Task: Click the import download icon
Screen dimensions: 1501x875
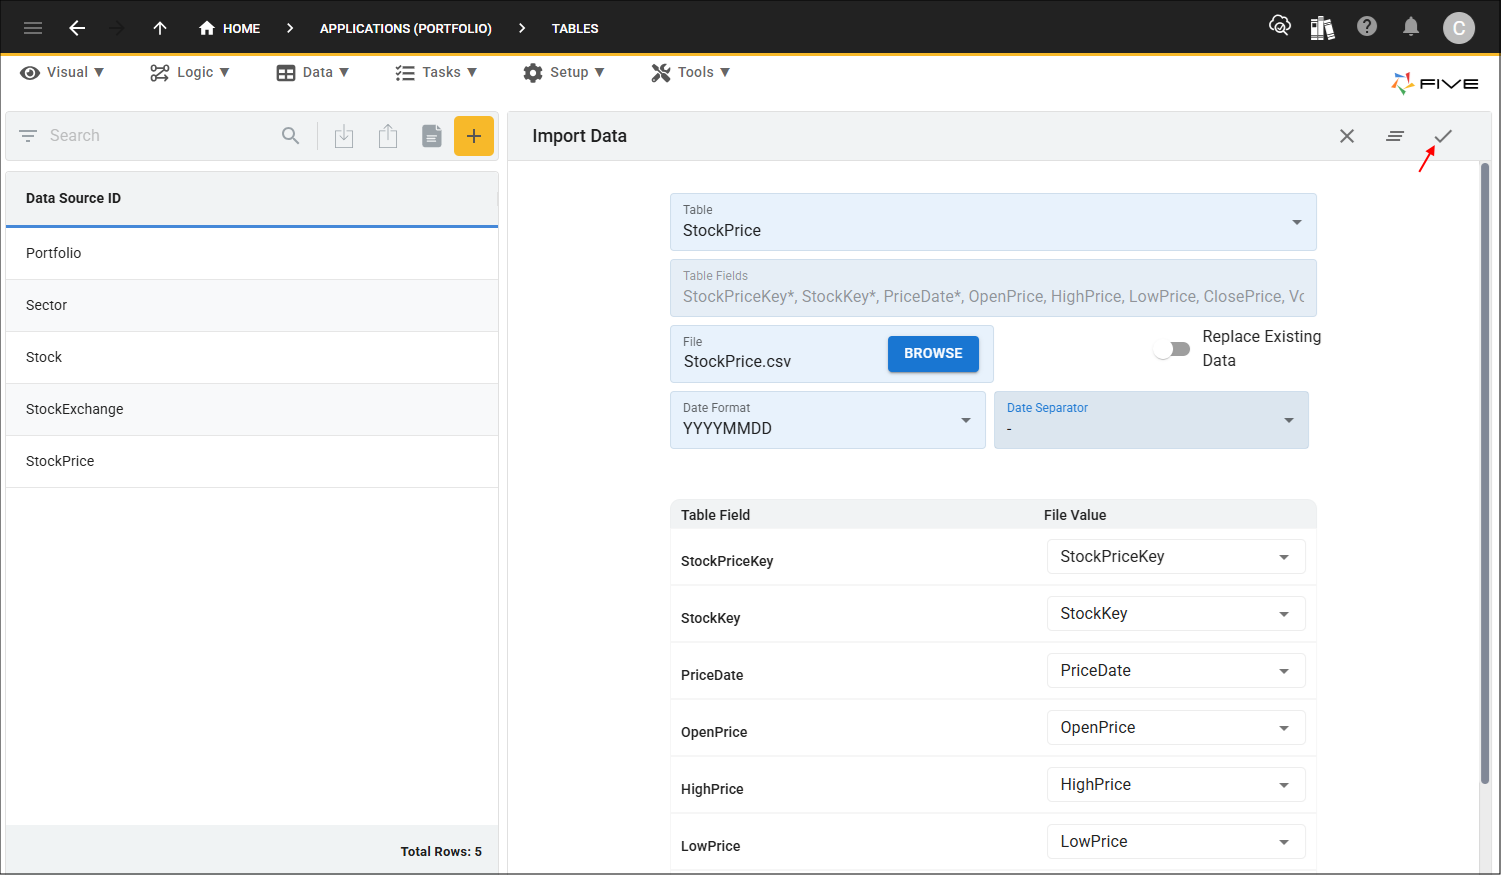Action: pos(344,136)
